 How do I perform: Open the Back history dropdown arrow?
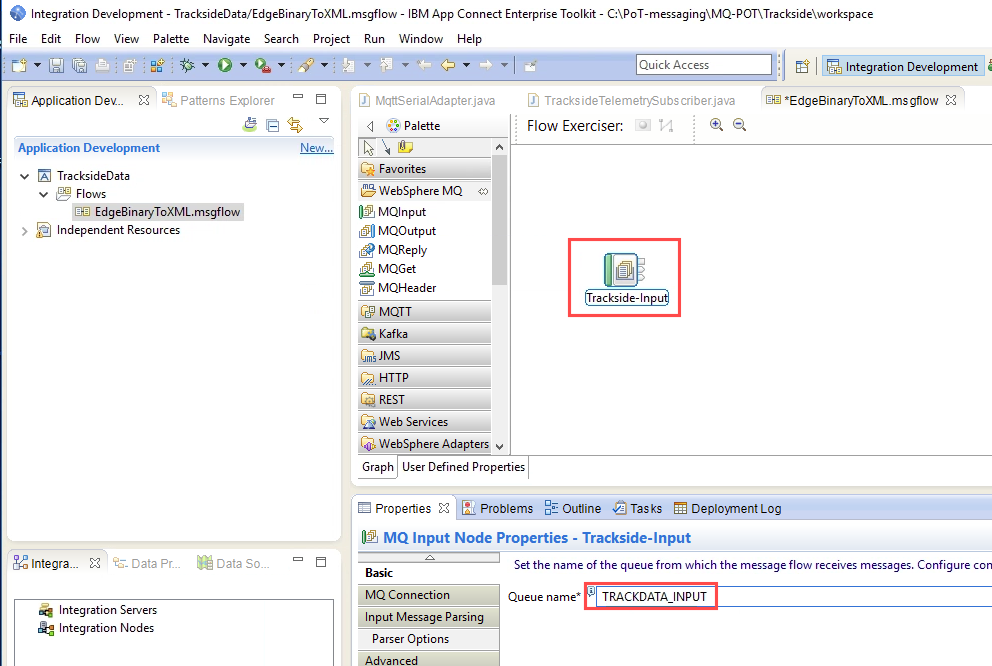coord(466,65)
